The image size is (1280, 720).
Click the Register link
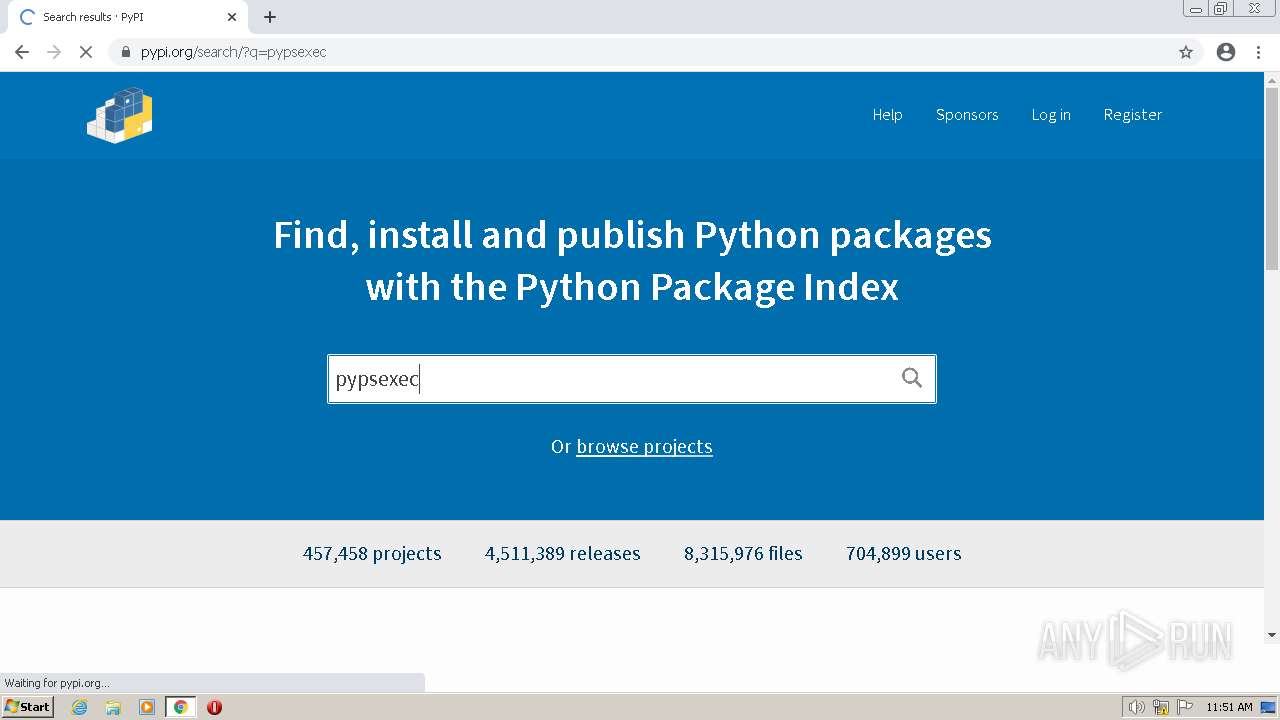(x=1132, y=115)
